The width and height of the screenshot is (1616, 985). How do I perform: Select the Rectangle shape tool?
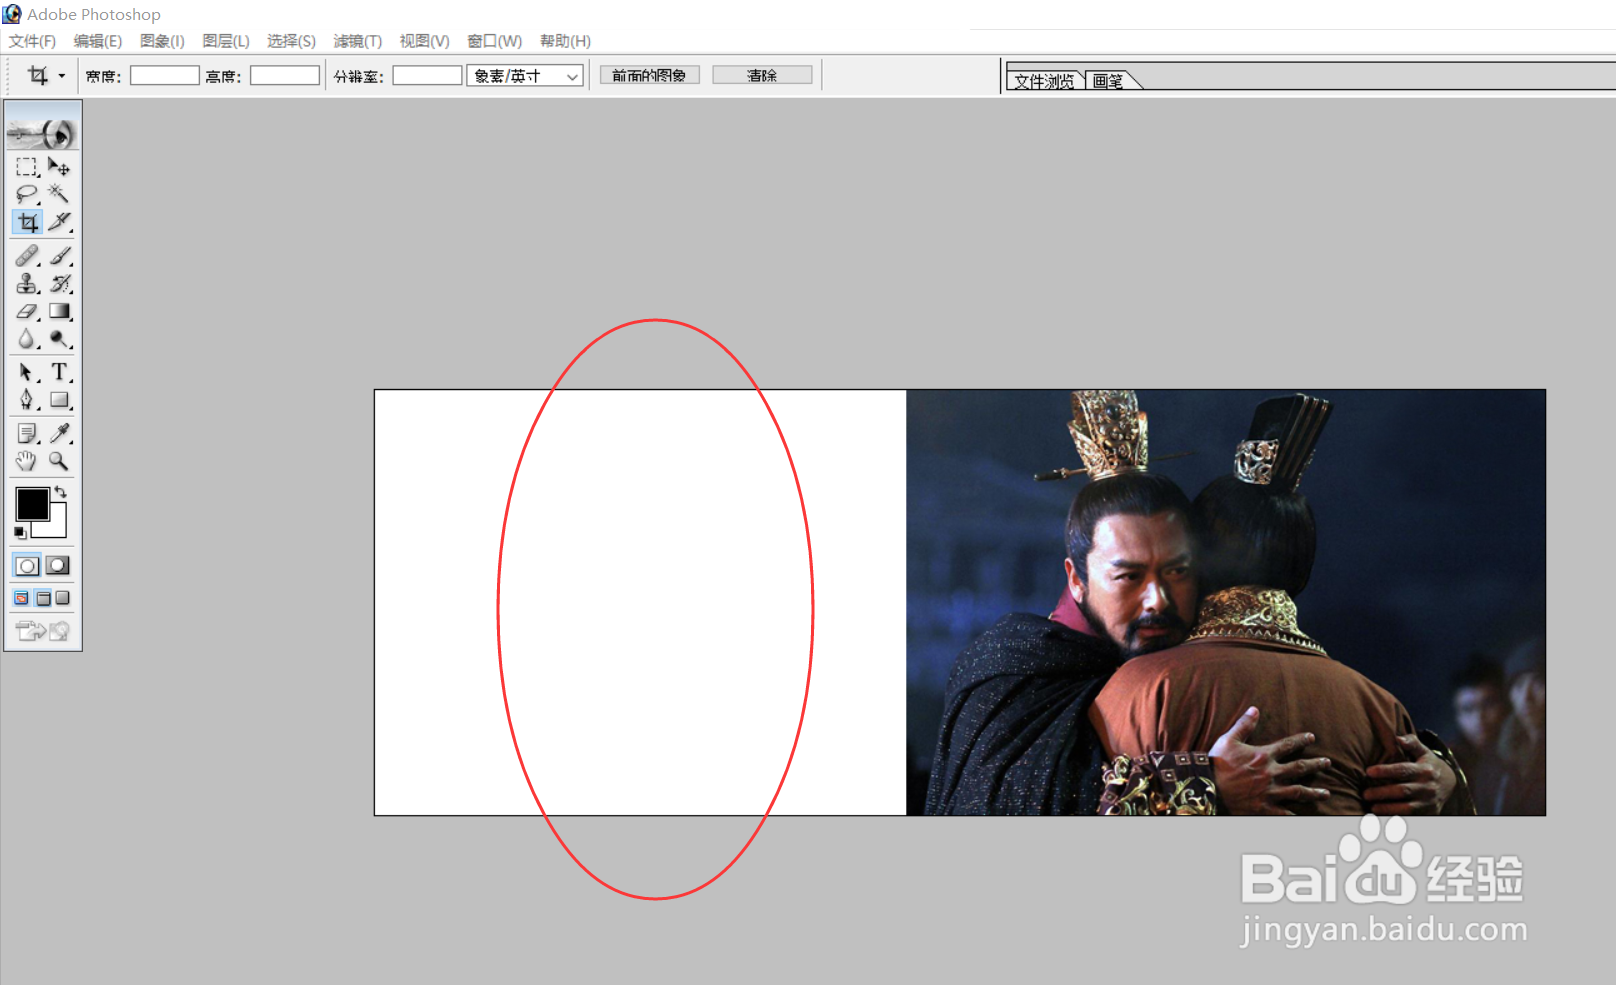point(59,400)
